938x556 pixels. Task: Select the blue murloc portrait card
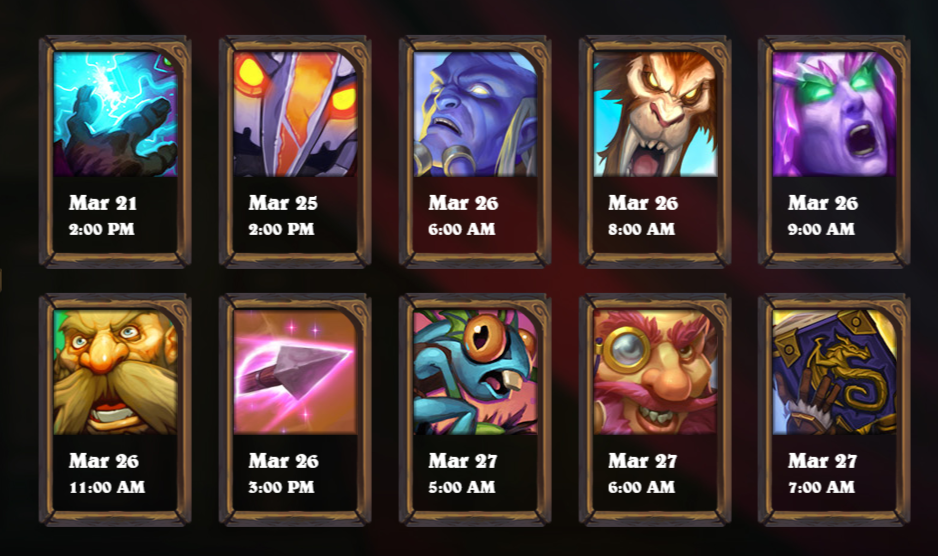tap(475, 372)
